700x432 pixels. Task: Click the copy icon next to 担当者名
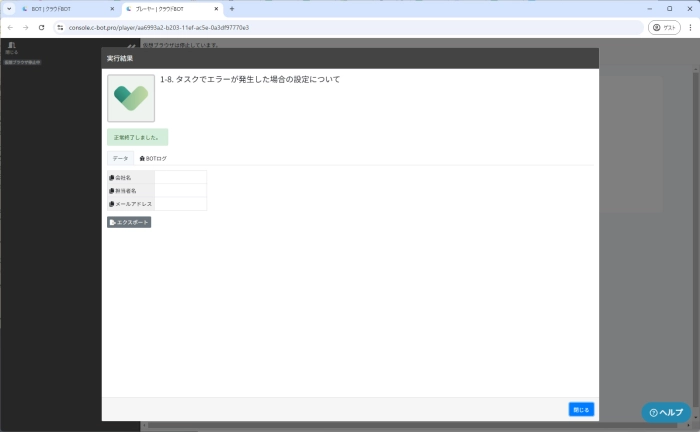coord(112,190)
